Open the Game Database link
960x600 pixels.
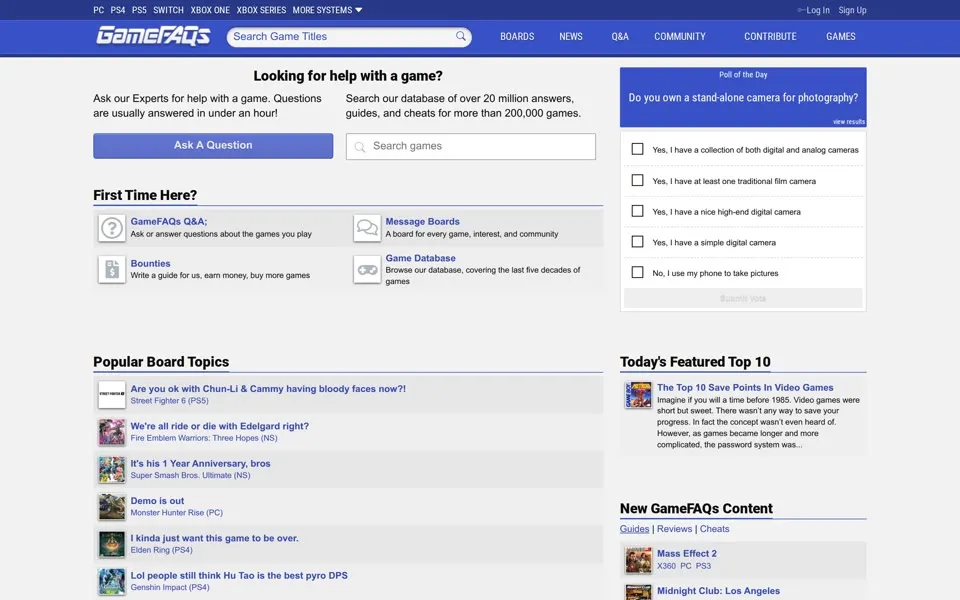tap(420, 258)
